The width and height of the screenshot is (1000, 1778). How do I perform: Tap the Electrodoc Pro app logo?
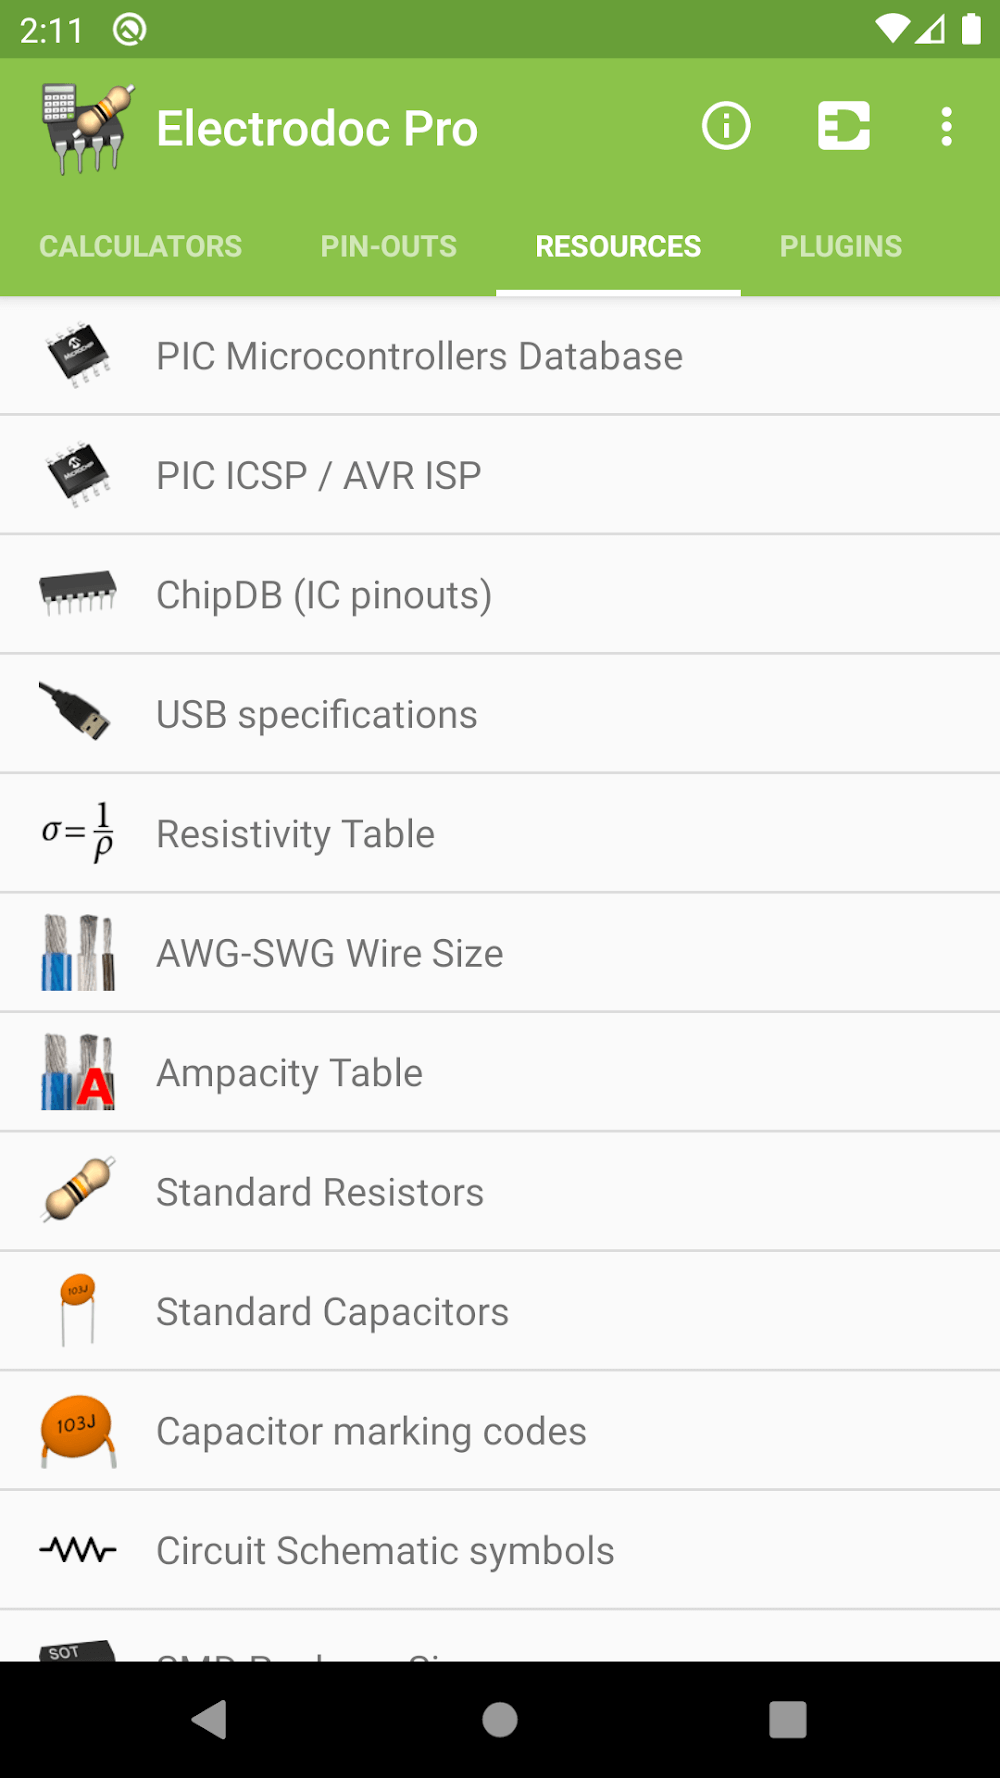pyautogui.click(x=87, y=129)
